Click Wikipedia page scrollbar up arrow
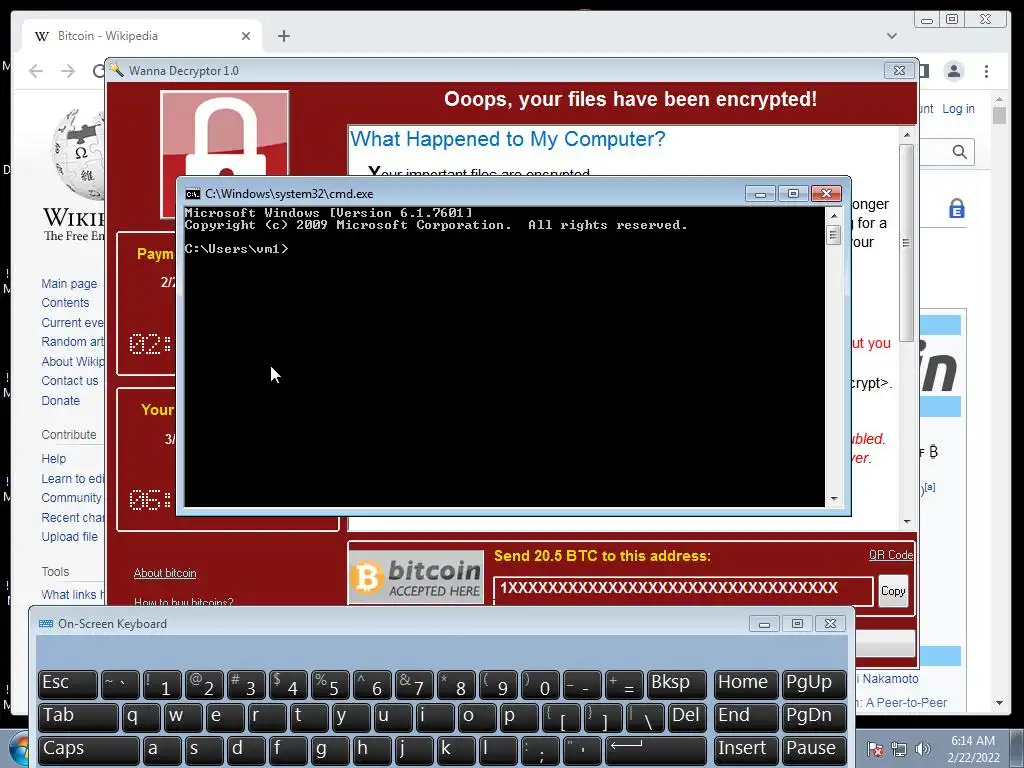This screenshot has height=768, width=1024. click(x=999, y=99)
